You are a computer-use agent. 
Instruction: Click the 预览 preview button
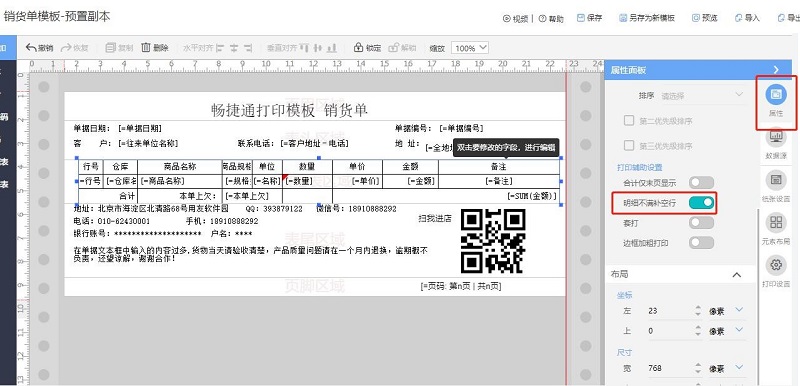click(x=705, y=18)
